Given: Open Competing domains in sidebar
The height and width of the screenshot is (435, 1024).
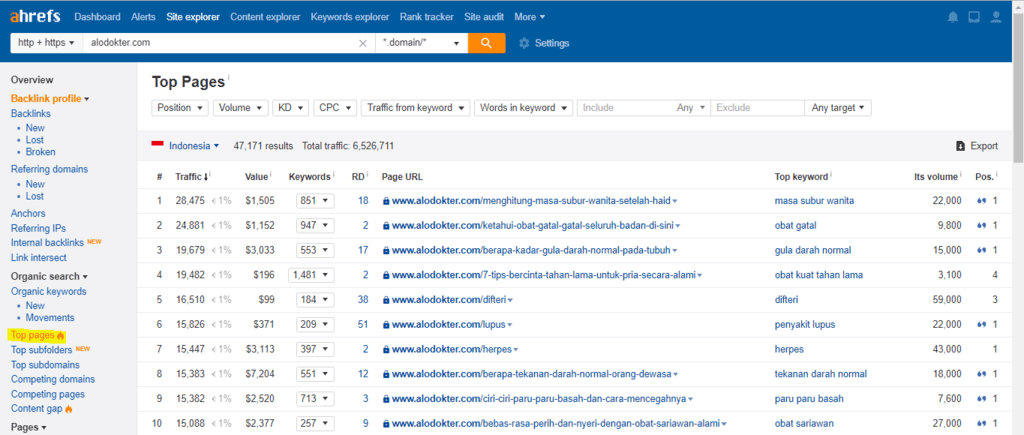Looking at the screenshot, I should (x=53, y=379).
